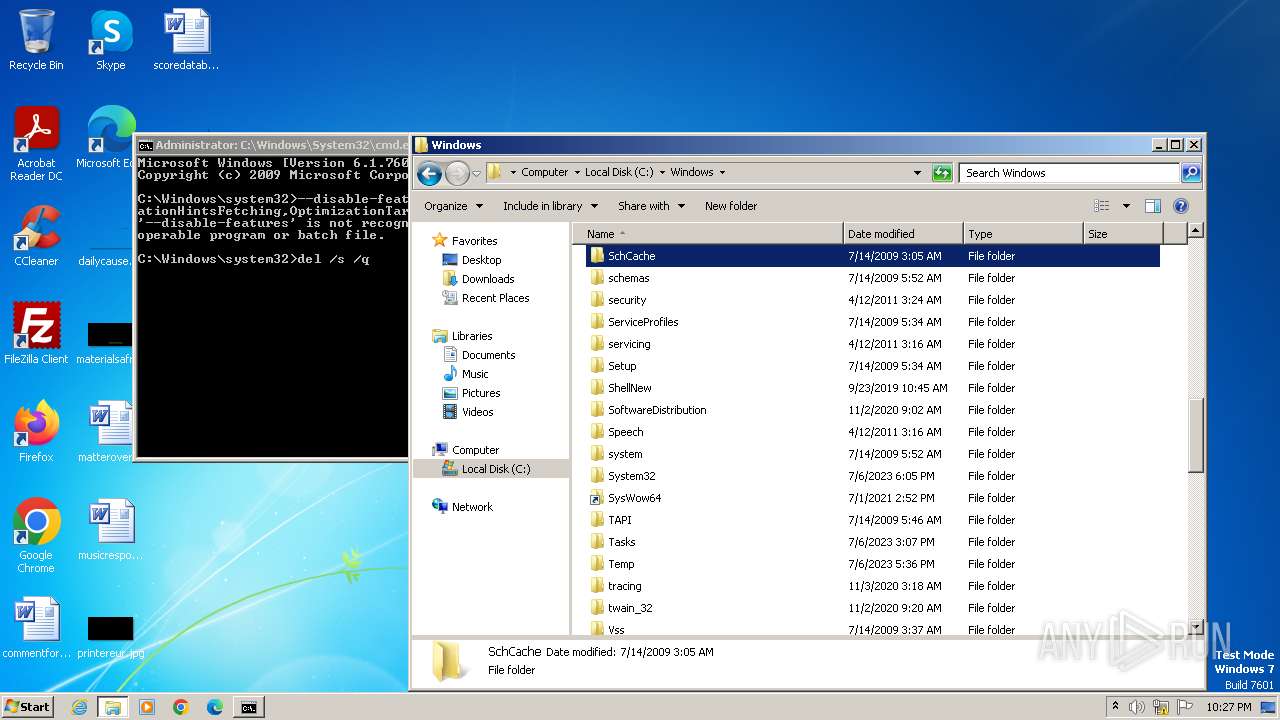The height and width of the screenshot is (720, 1280).
Task: Sort by the Date modified column header
Action: point(903,234)
